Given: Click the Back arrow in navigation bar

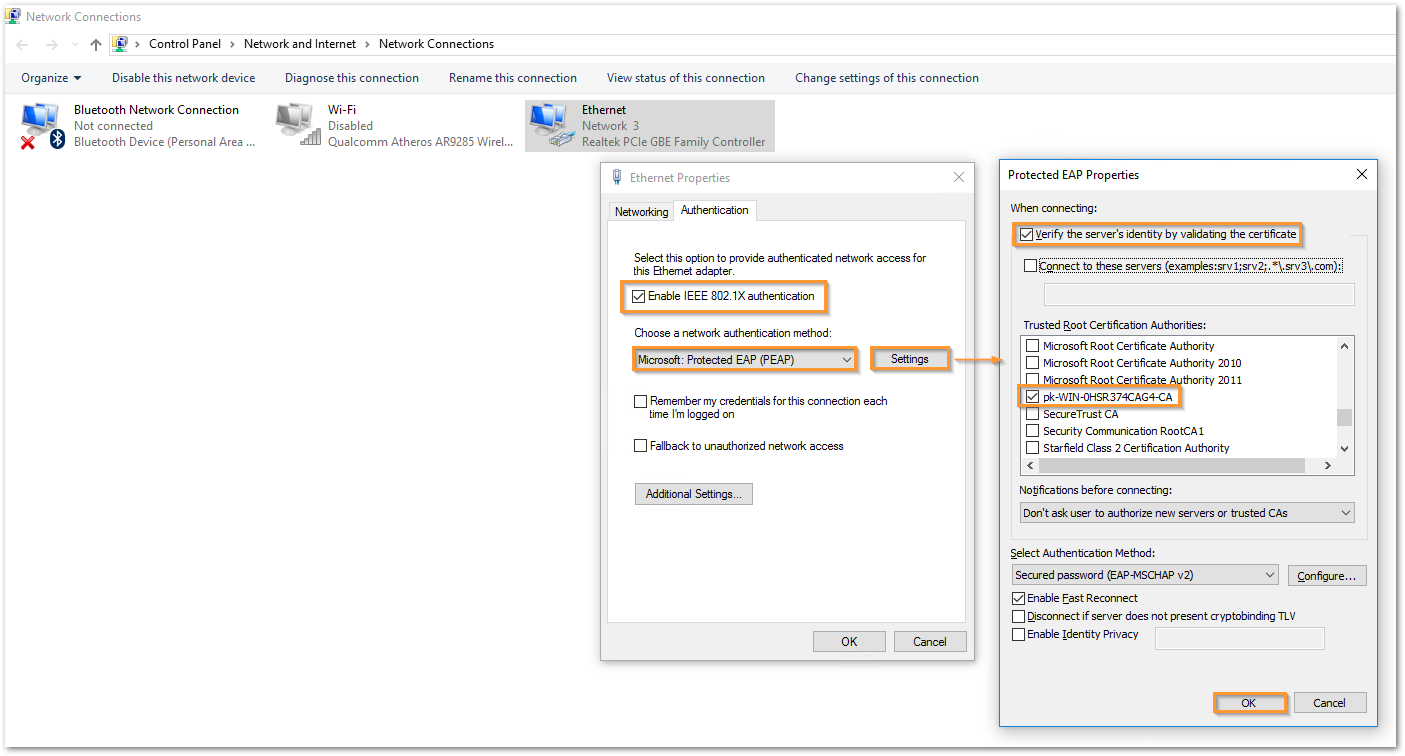Looking at the screenshot, I should [x=23, y=45].
